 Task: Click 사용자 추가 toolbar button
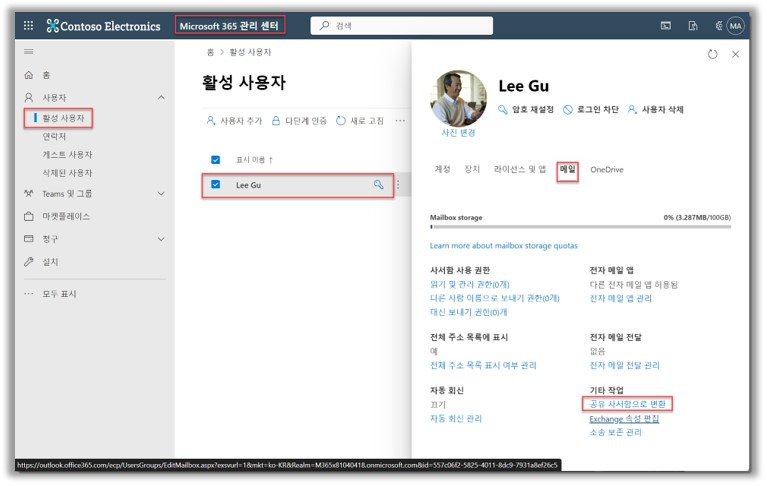tap(234, 120)
